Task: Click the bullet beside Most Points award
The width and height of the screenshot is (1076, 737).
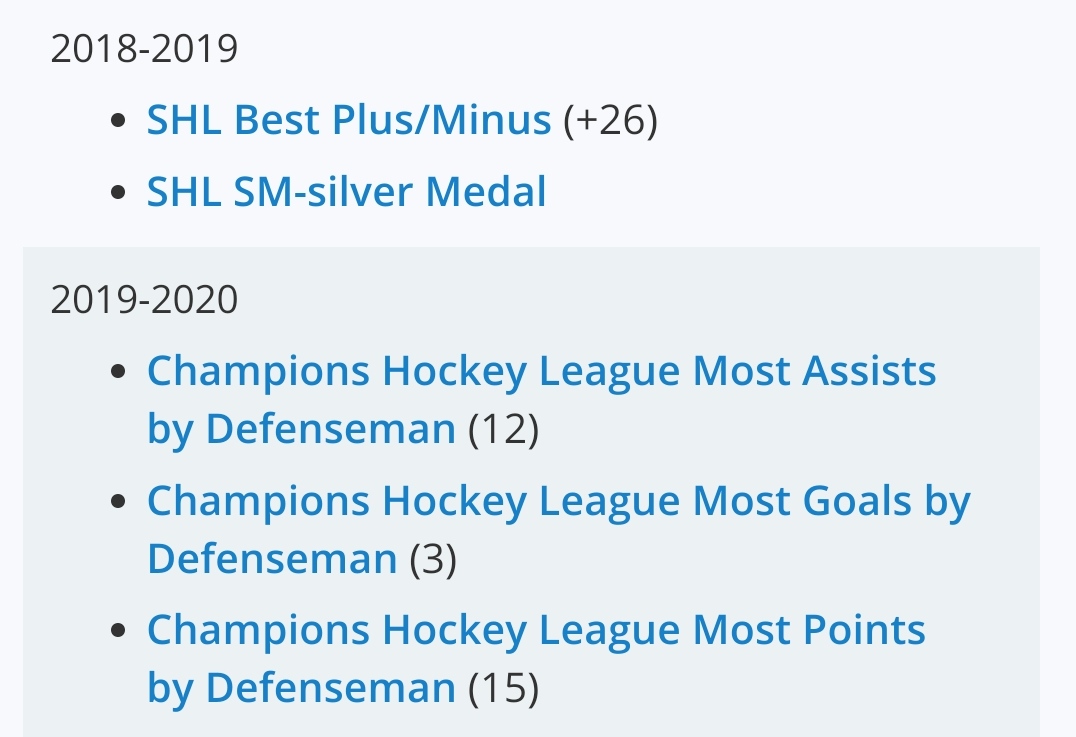Action: 119,632
